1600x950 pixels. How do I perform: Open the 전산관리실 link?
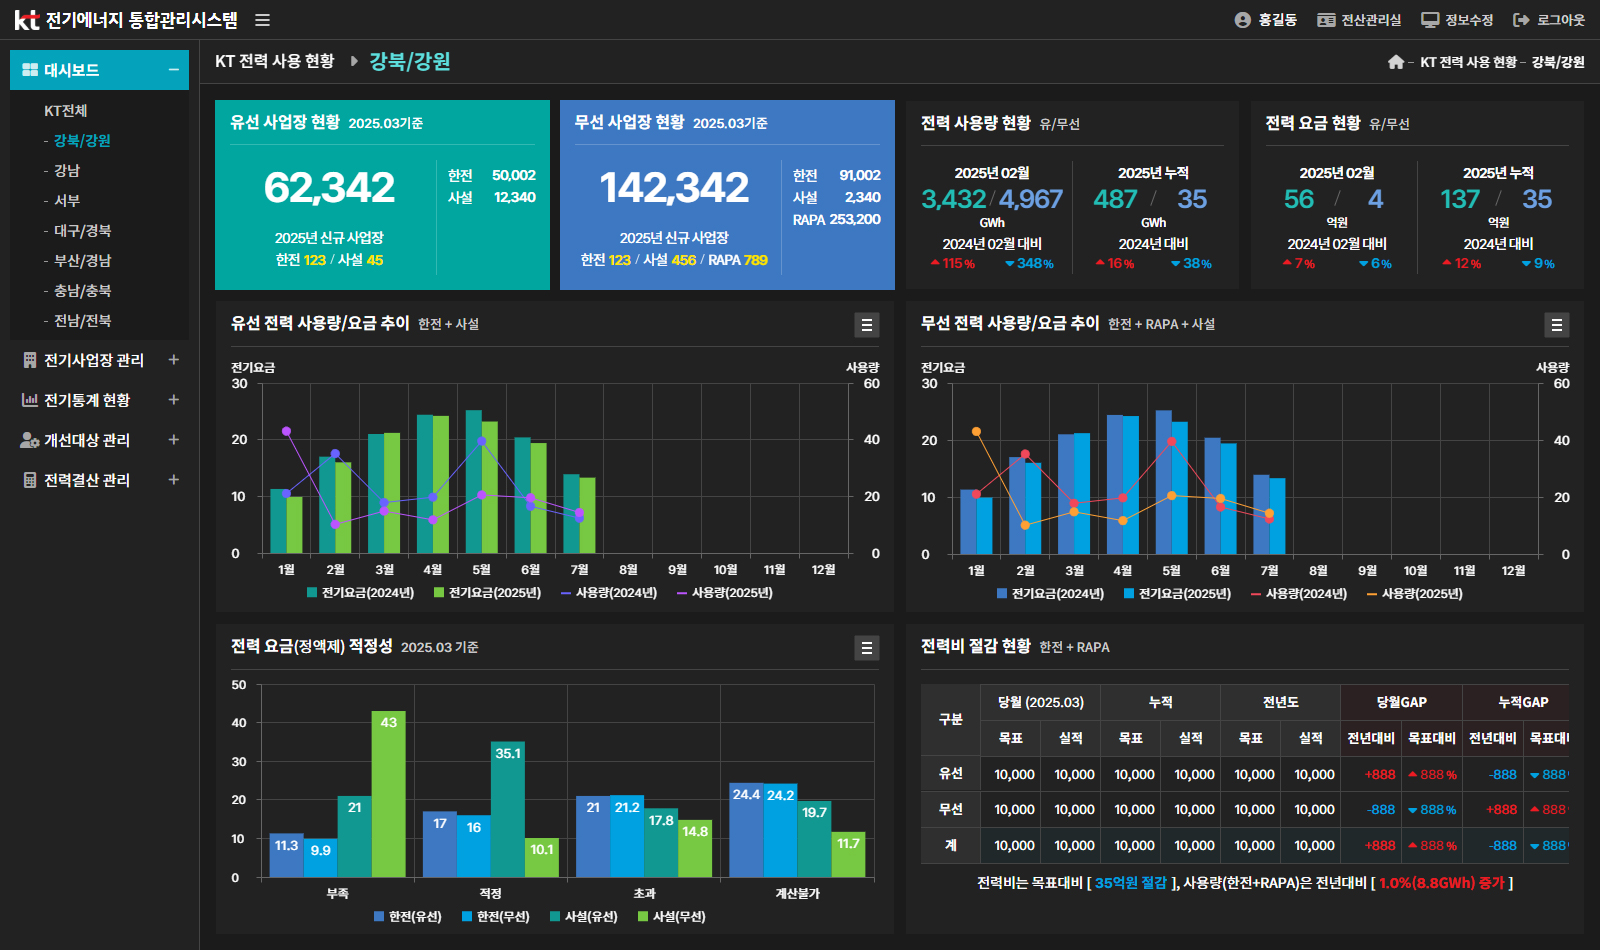1371,20
